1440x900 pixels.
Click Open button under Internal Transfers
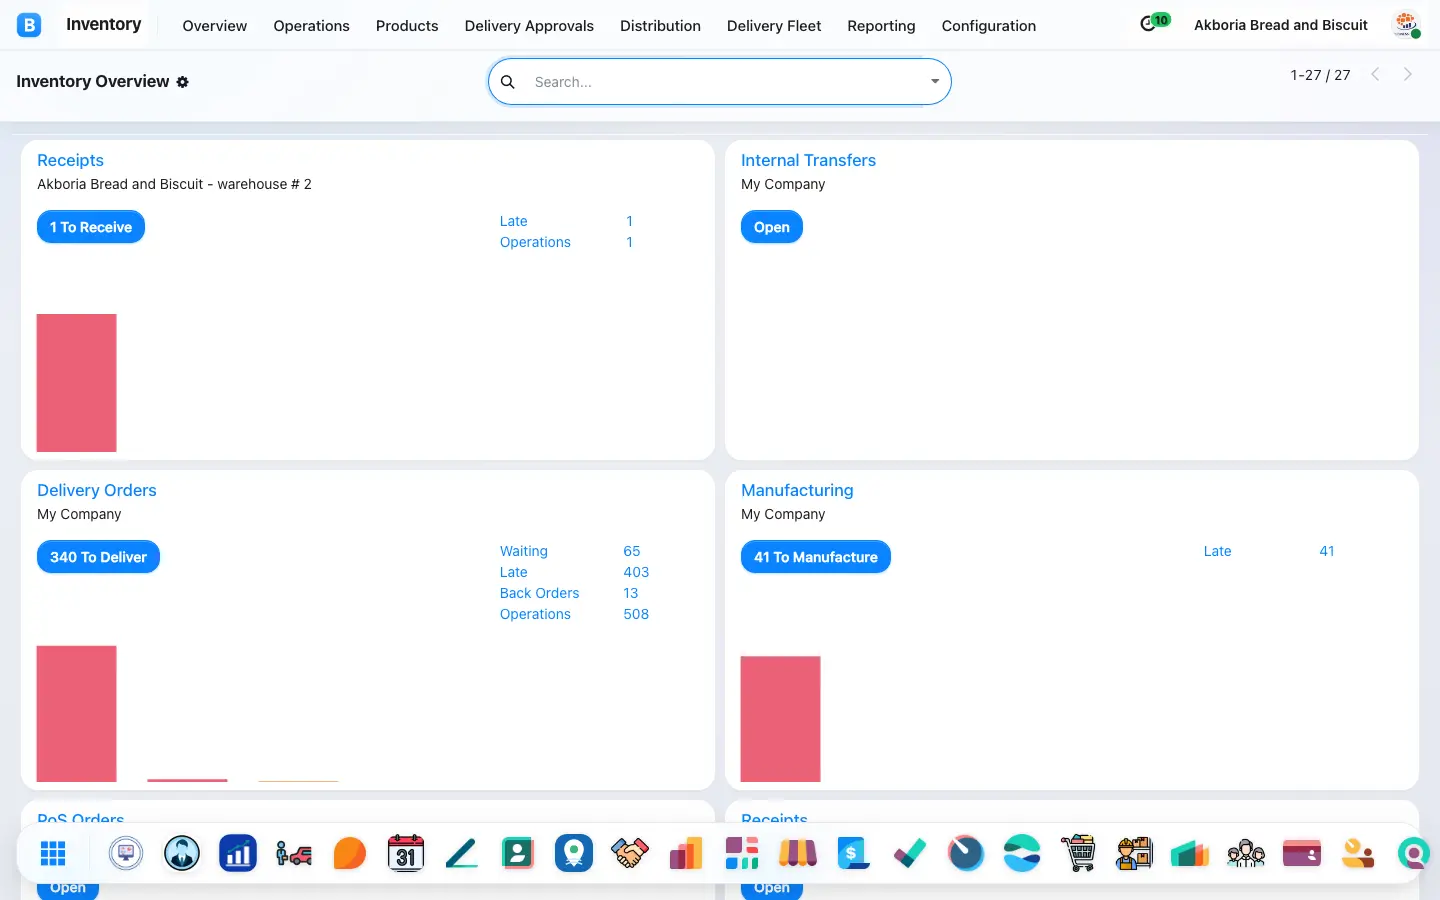click(x=772, y=227)
